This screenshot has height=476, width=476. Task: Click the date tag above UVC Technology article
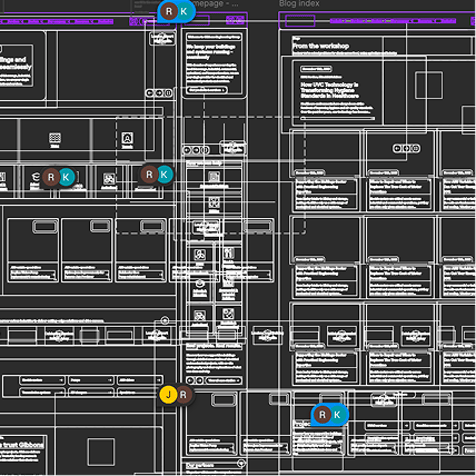pos(316,69)
